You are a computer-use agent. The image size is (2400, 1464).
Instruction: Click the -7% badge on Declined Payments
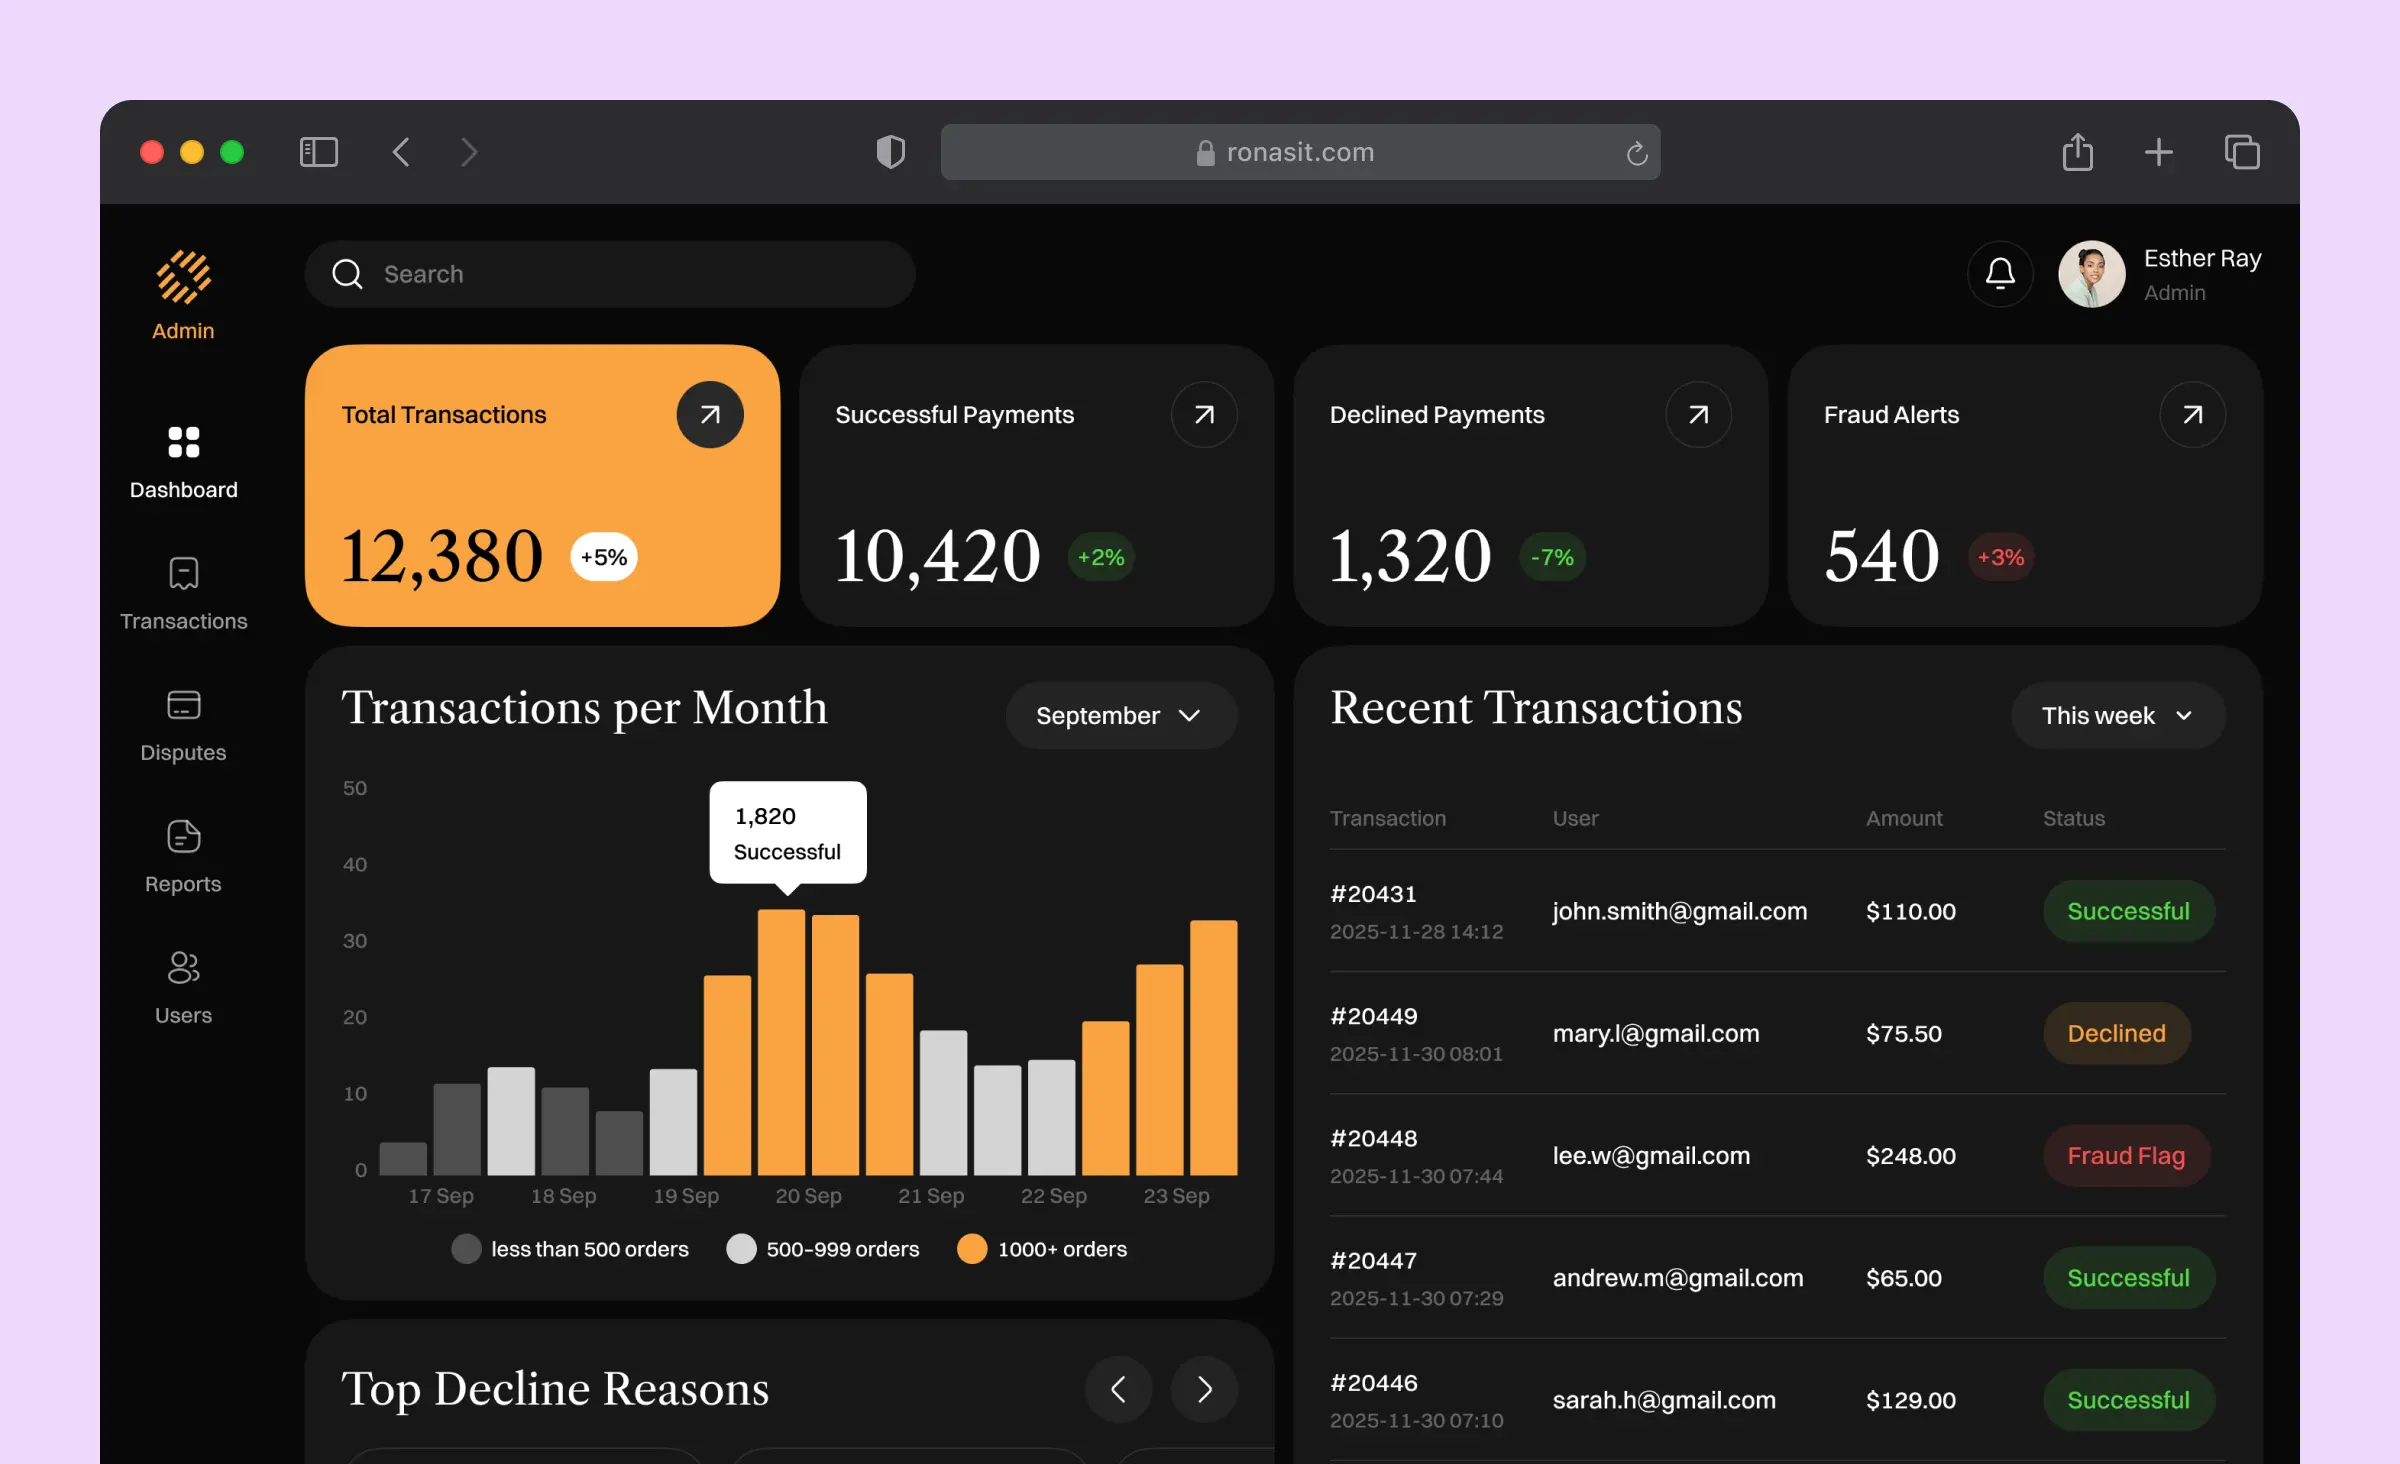pyautogui.click(x=1552, y=557)
